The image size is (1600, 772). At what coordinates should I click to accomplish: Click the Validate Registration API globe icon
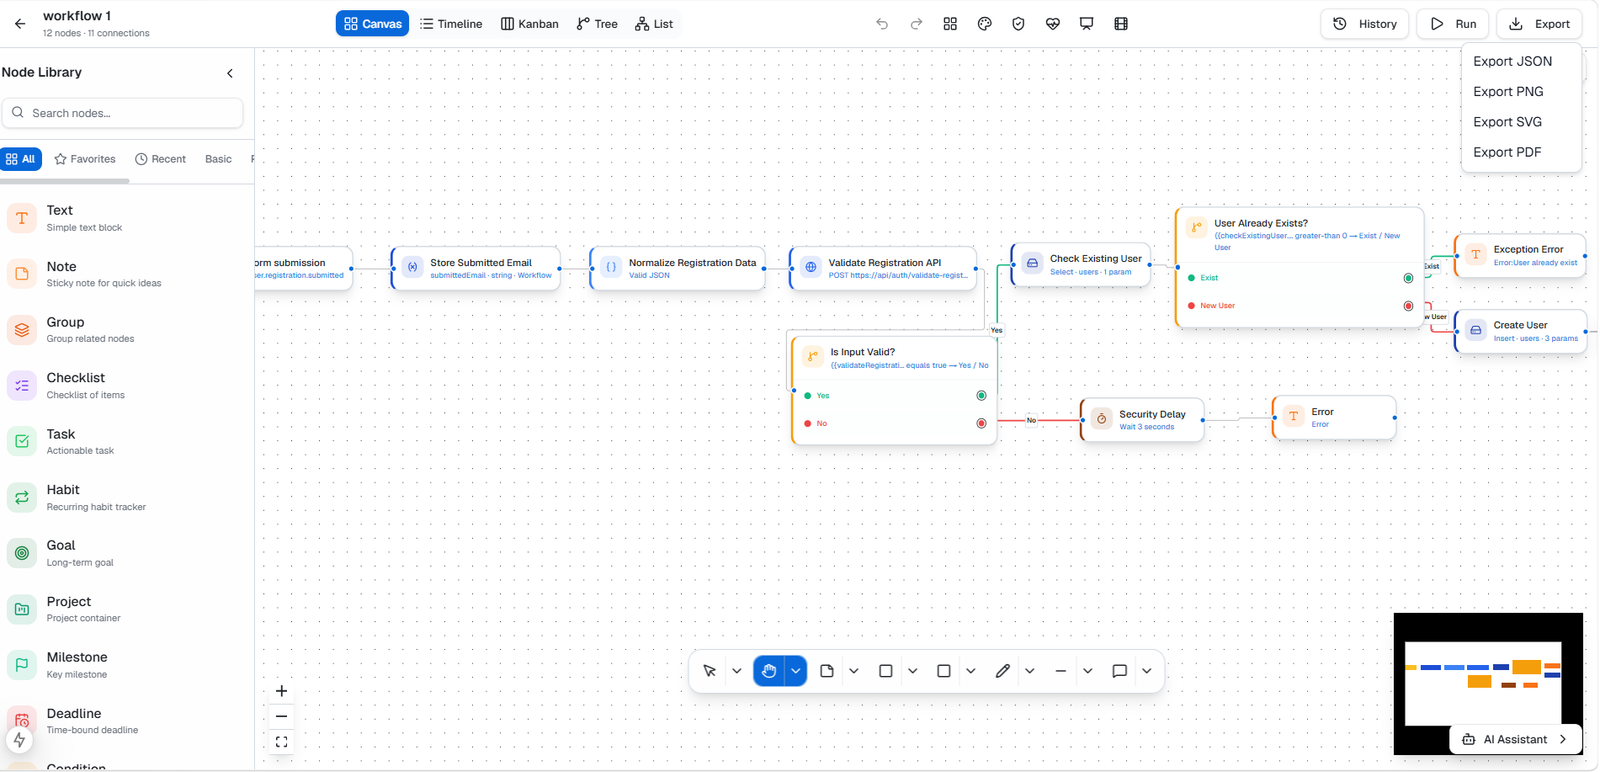point(811,267)
